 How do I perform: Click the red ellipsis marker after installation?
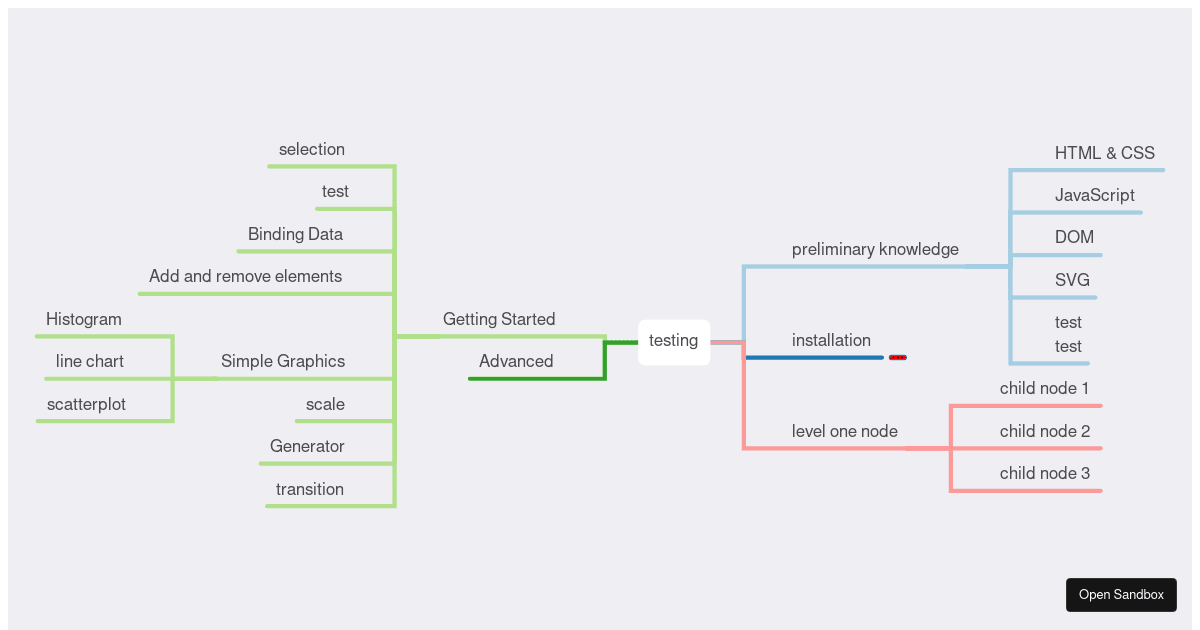pos(898,357)
